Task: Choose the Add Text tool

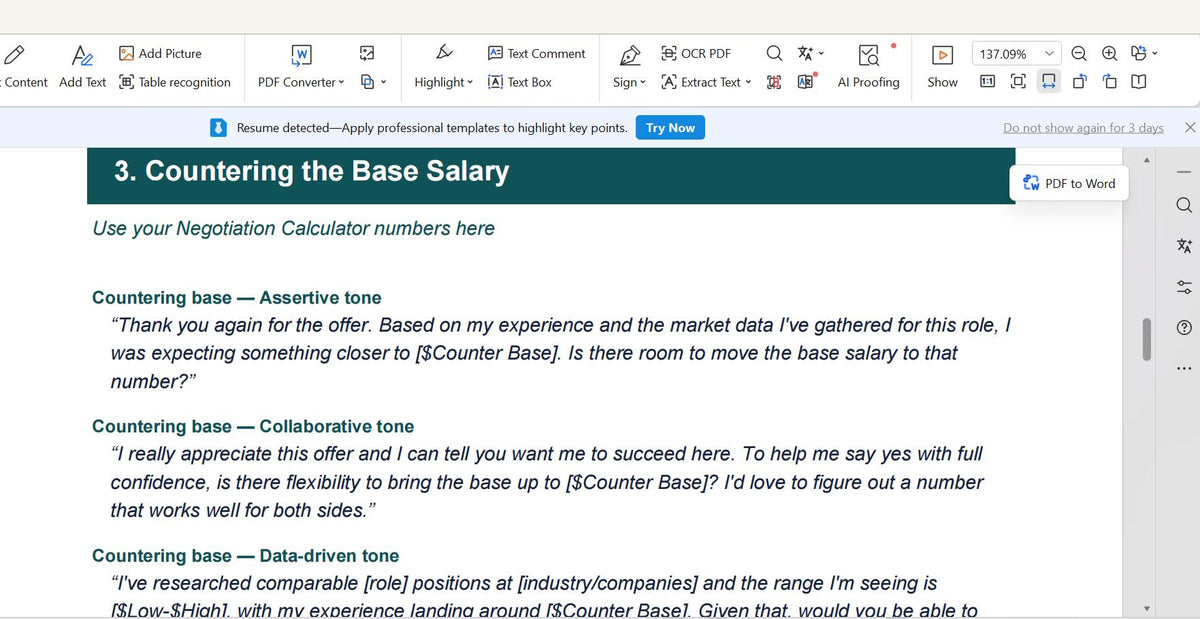Action: [82, 67]
